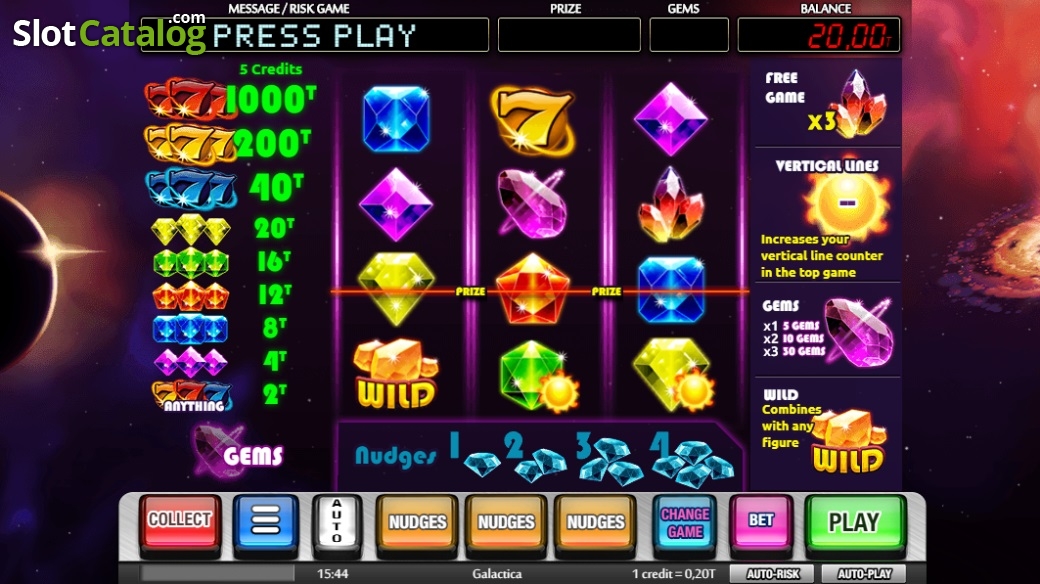Click the CHANGE GAME button
Image resolution: width=1040 pixels, height=584 pixels.
pyautogui.click(x=685, y=522)
